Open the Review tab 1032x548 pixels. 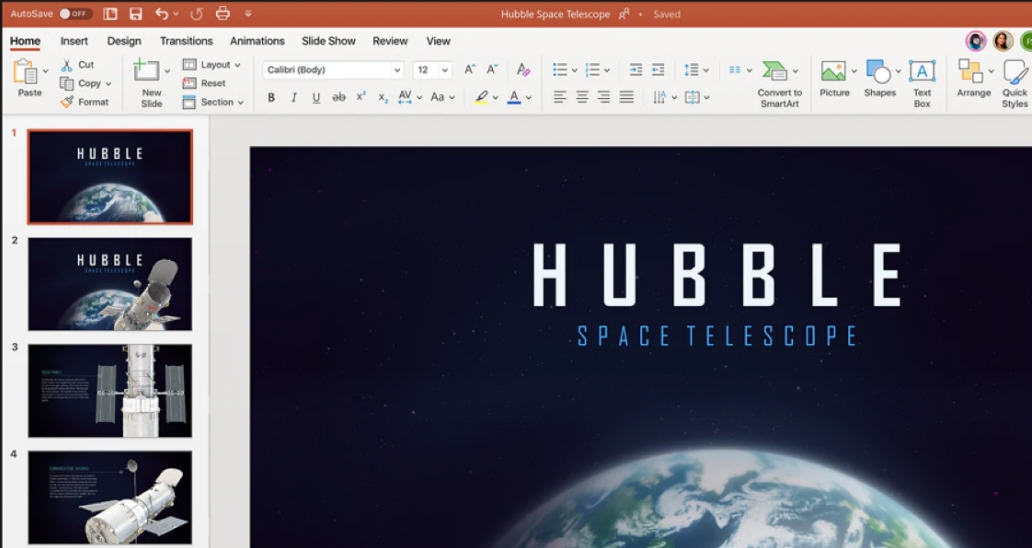[x=390, y=41]
